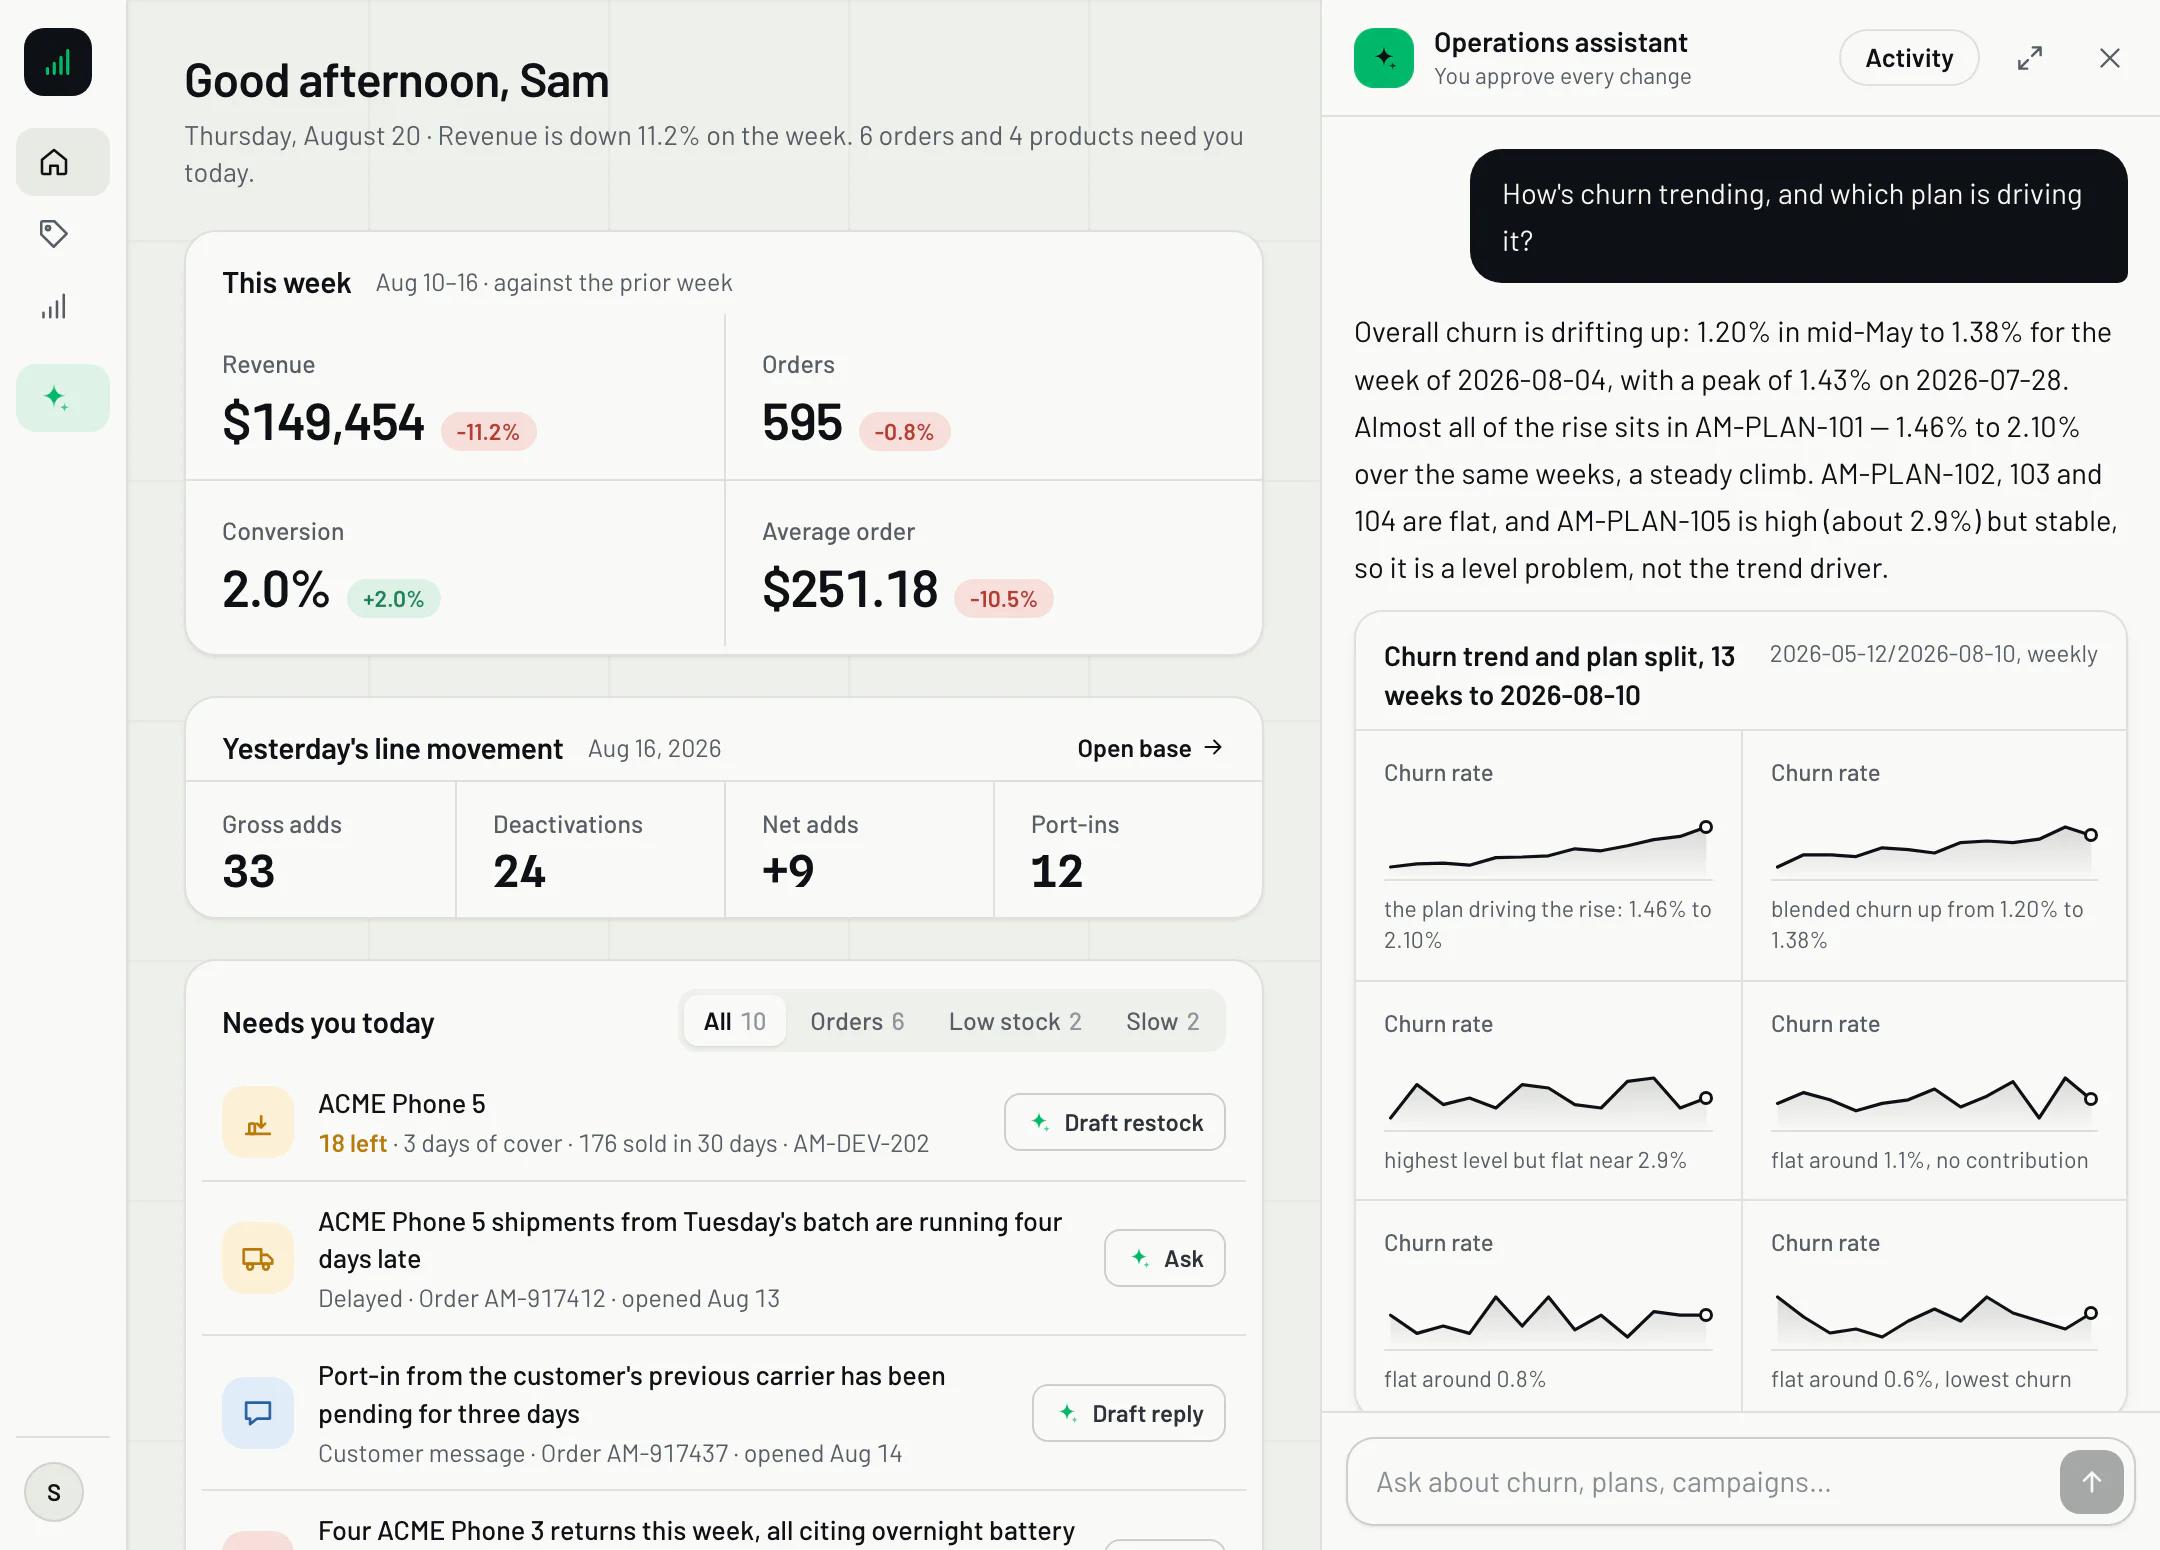Image resolution: width=2160 pixels, height=1550 pixels.
Task: Switch to the Orders 6 tab
Action: coord(857,1021)
